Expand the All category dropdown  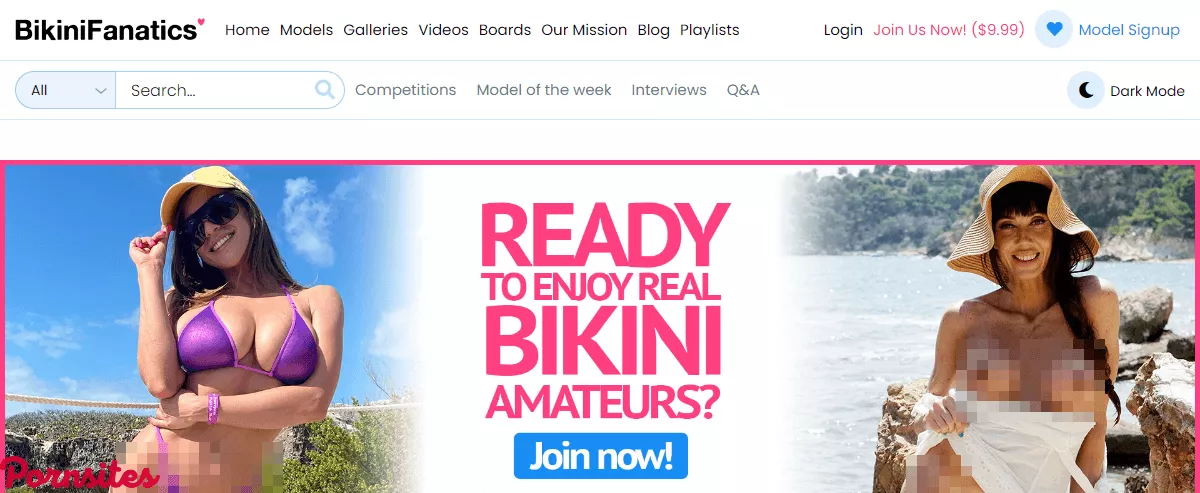pos(65,90)
